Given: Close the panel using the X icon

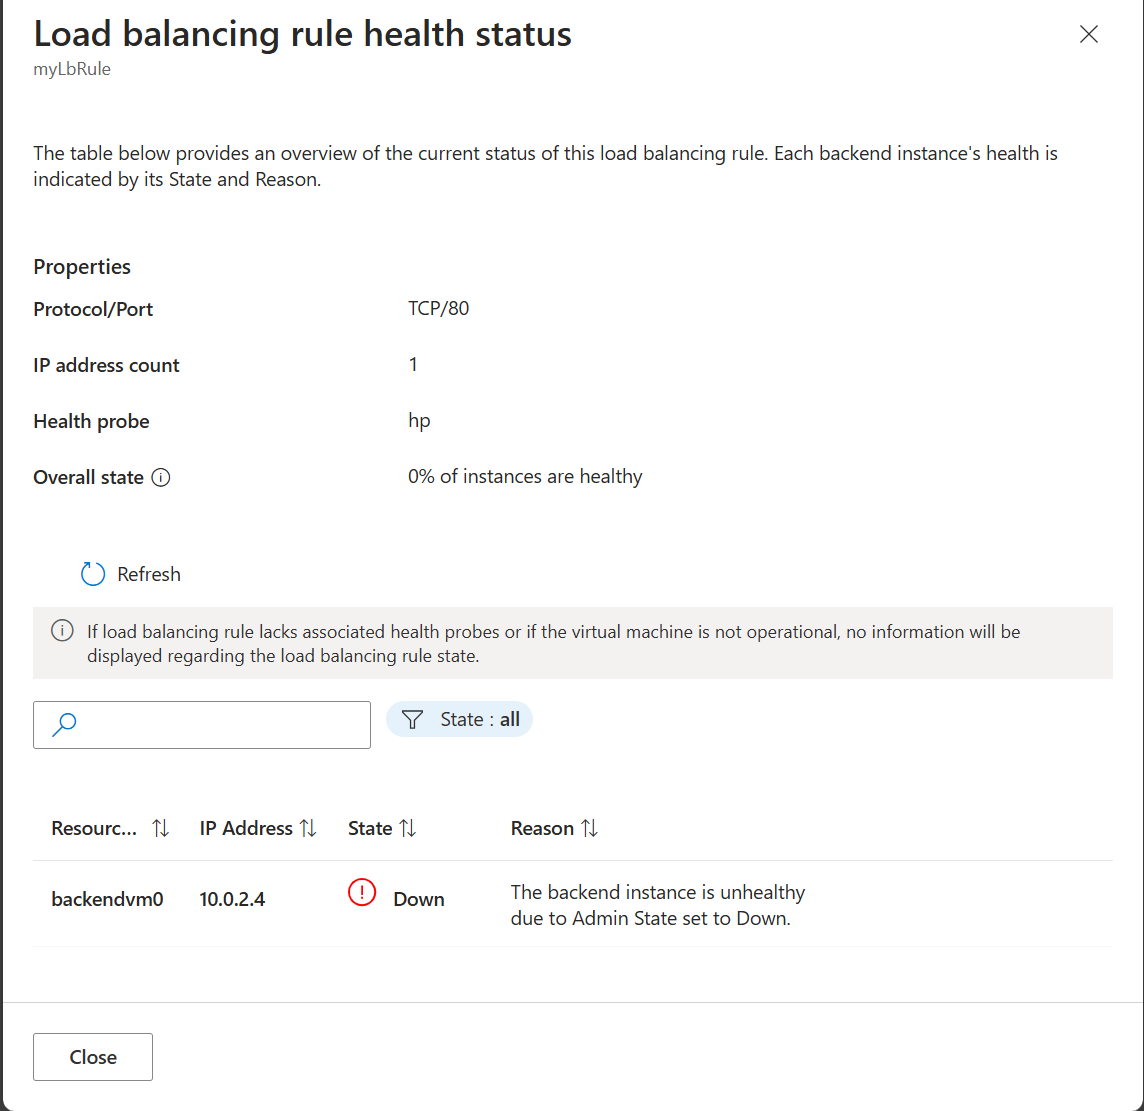Looking at the screenshot, I should coord(1089,34).
